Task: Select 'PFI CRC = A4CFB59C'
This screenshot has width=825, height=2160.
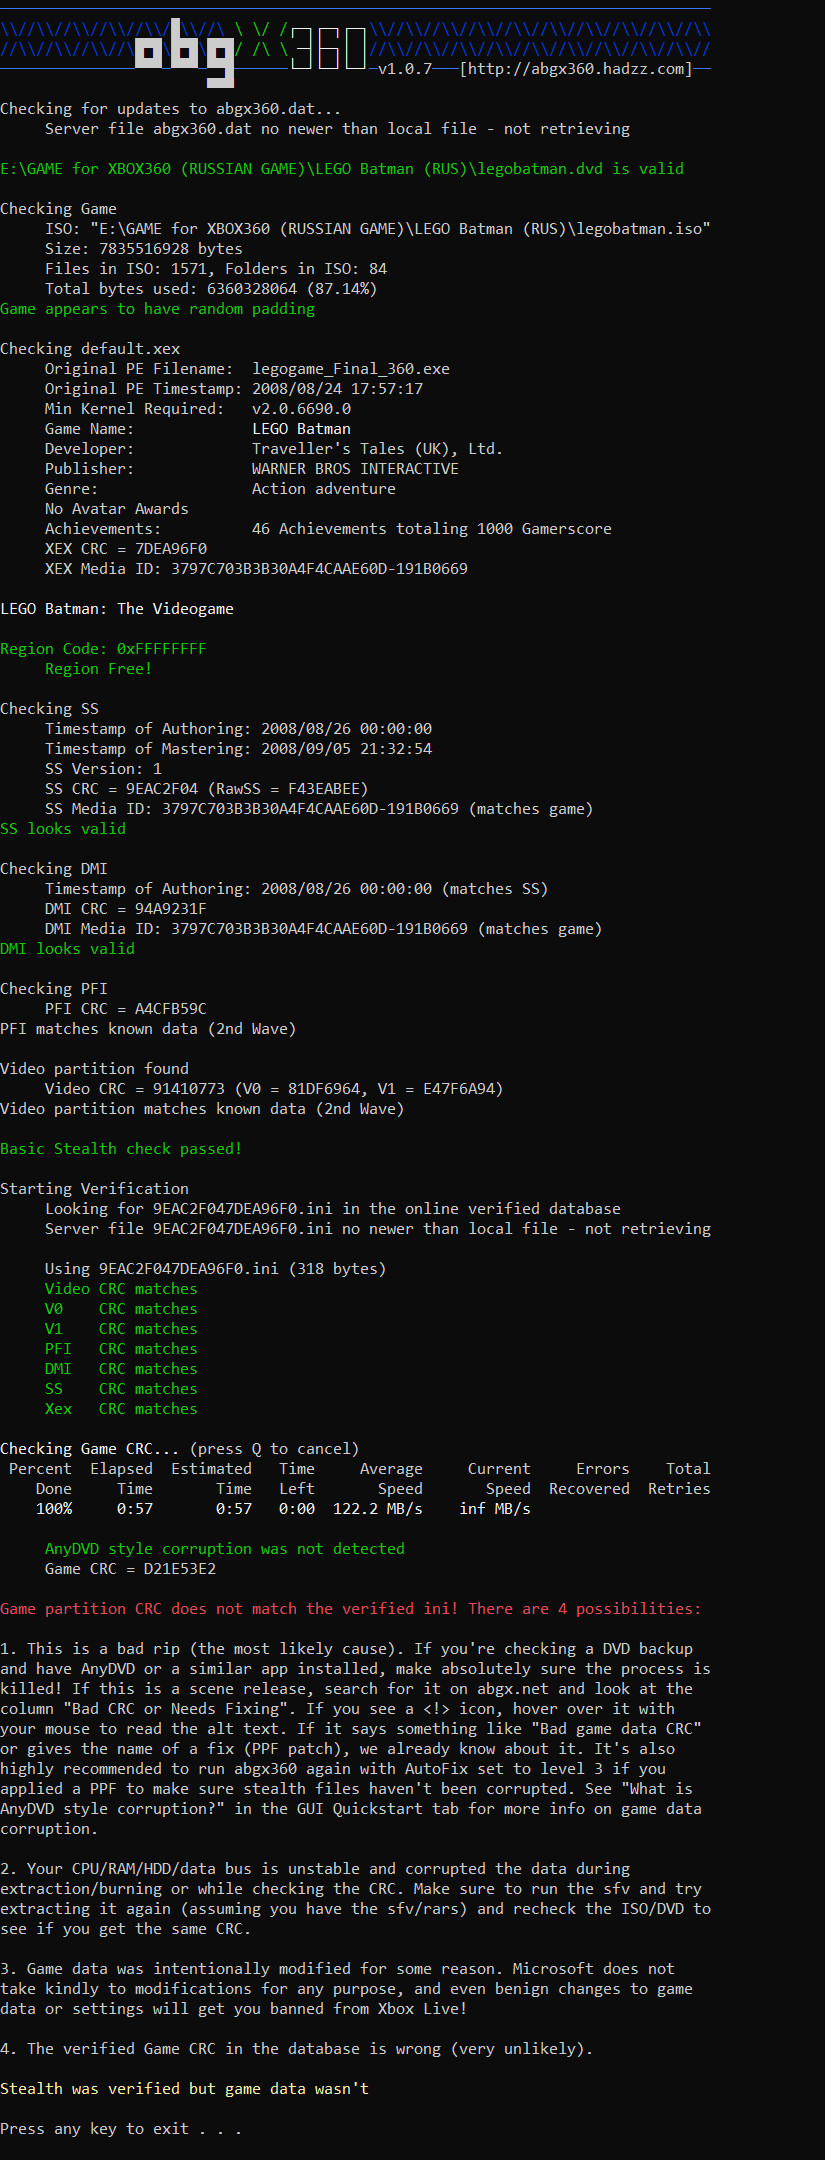Action: [126, 1009]
